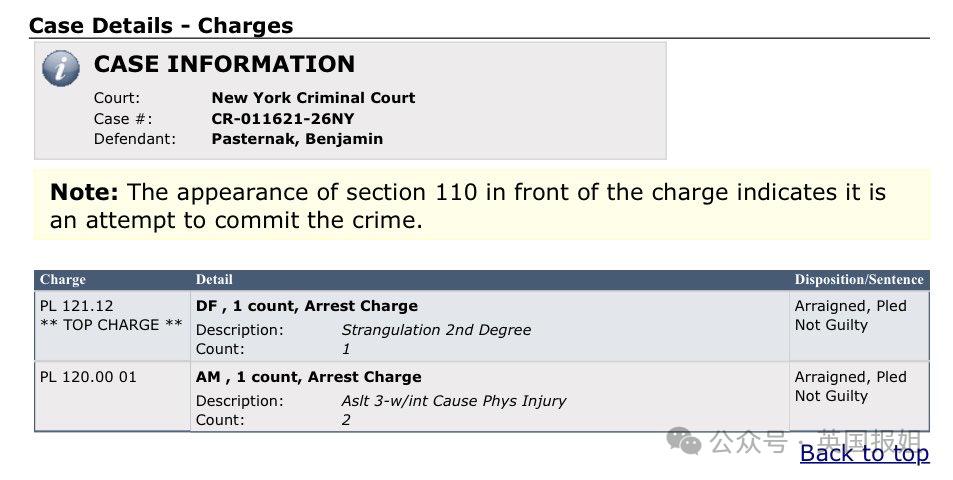Click the DF, 1 count, Arrest Charge detail
The height and width of the screenshot is (480, 953).
[307, 306]
